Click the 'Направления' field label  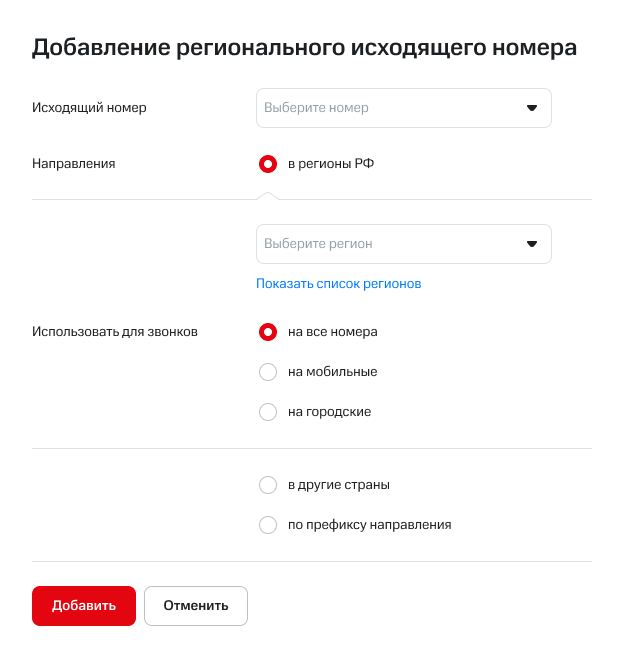74,164
